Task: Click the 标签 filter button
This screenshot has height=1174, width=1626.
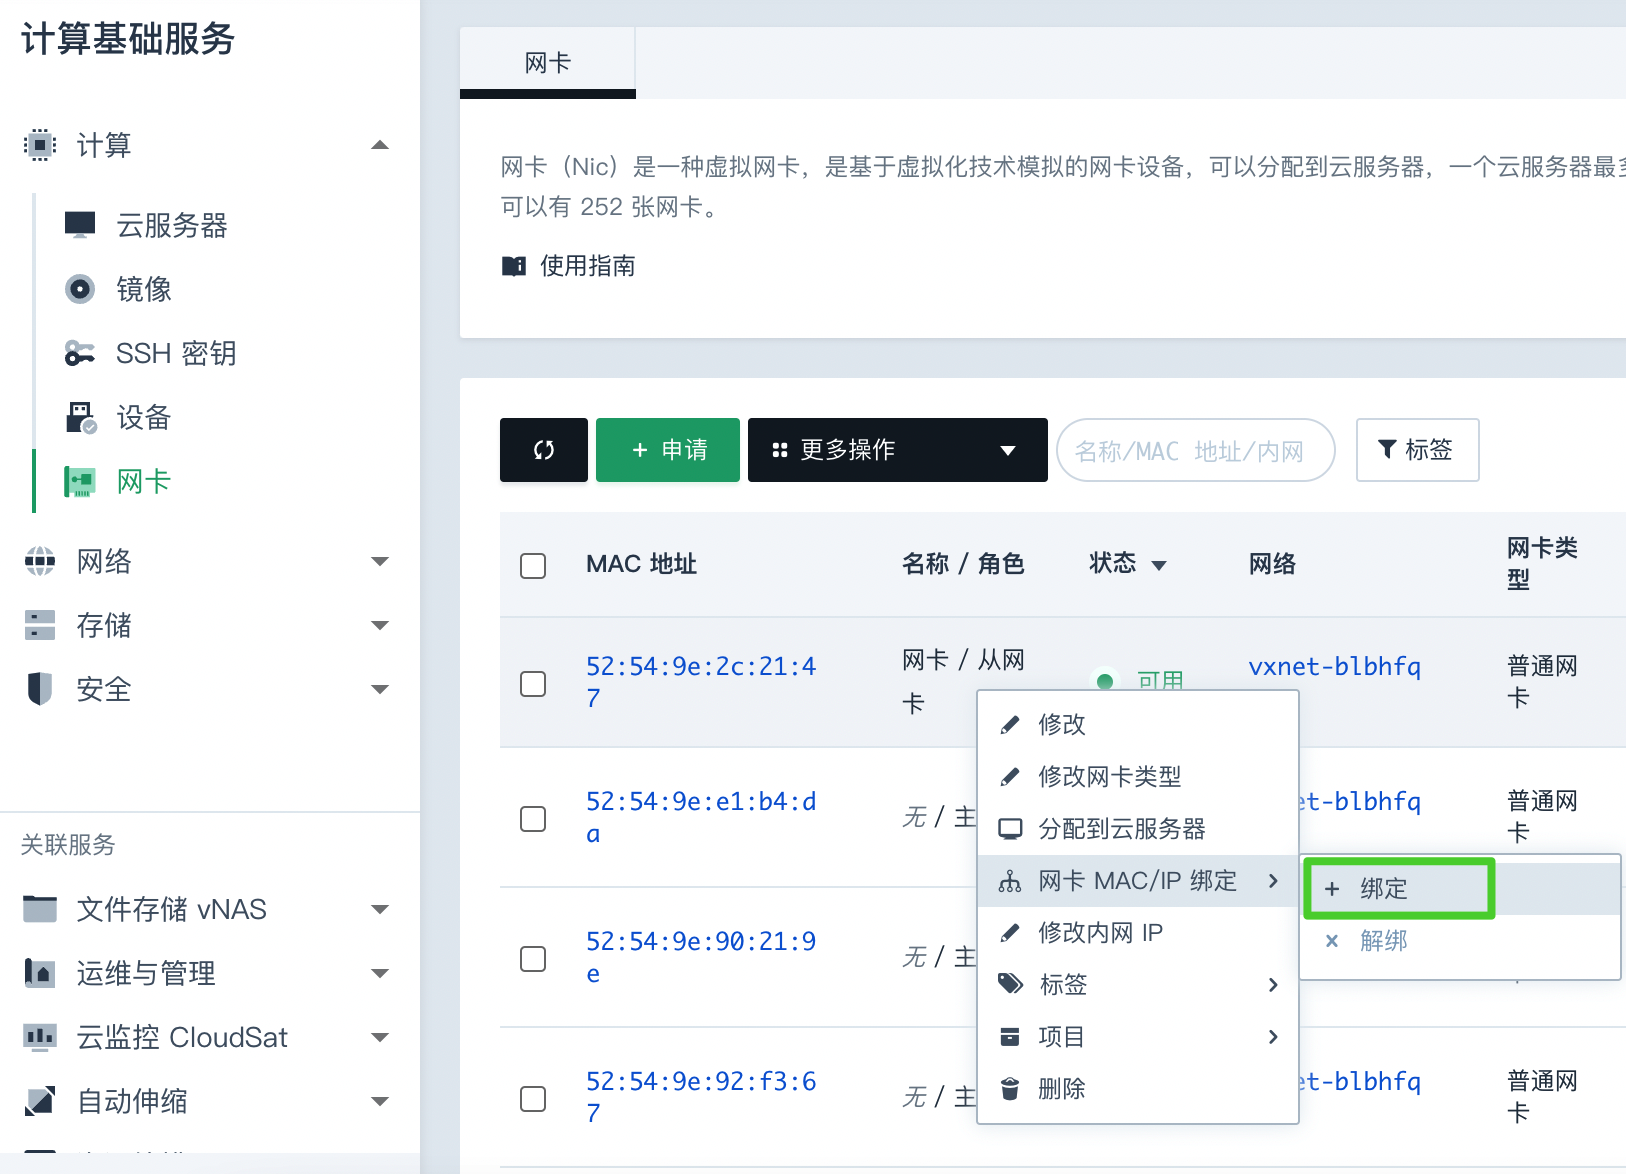Action: tap(1417, 450)
